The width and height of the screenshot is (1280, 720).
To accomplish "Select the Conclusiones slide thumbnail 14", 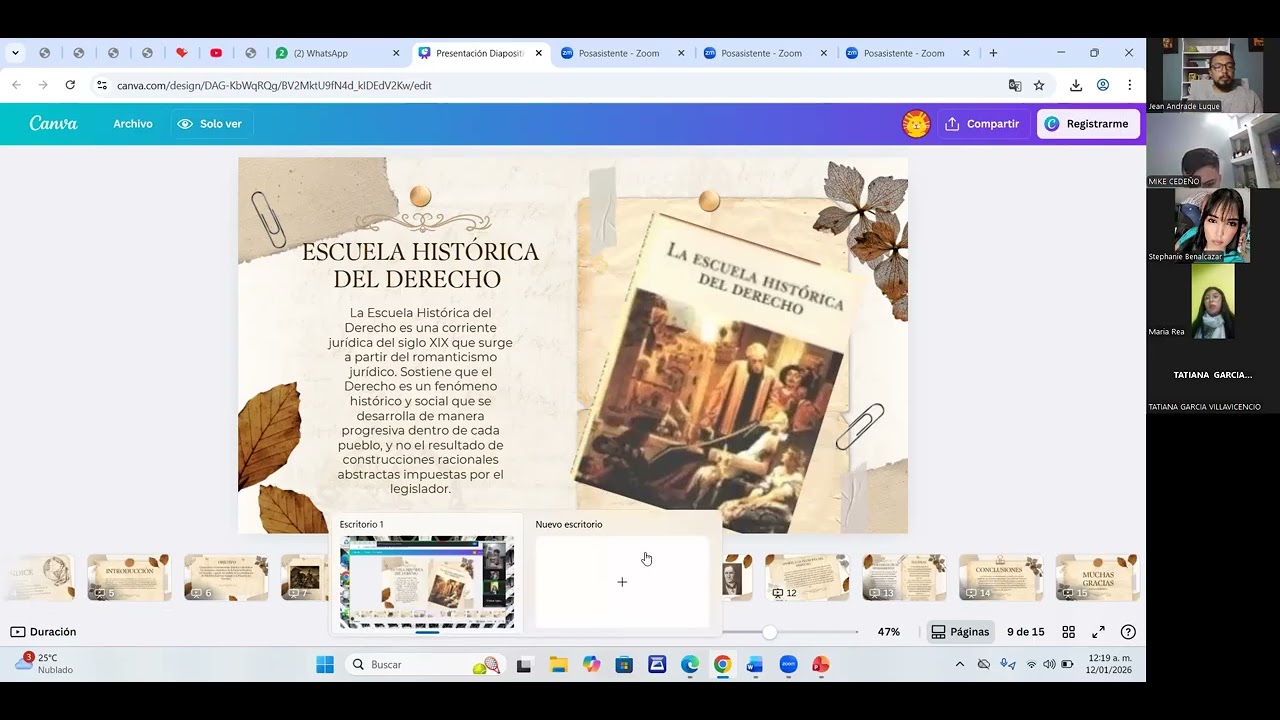I will point(1001,578).
